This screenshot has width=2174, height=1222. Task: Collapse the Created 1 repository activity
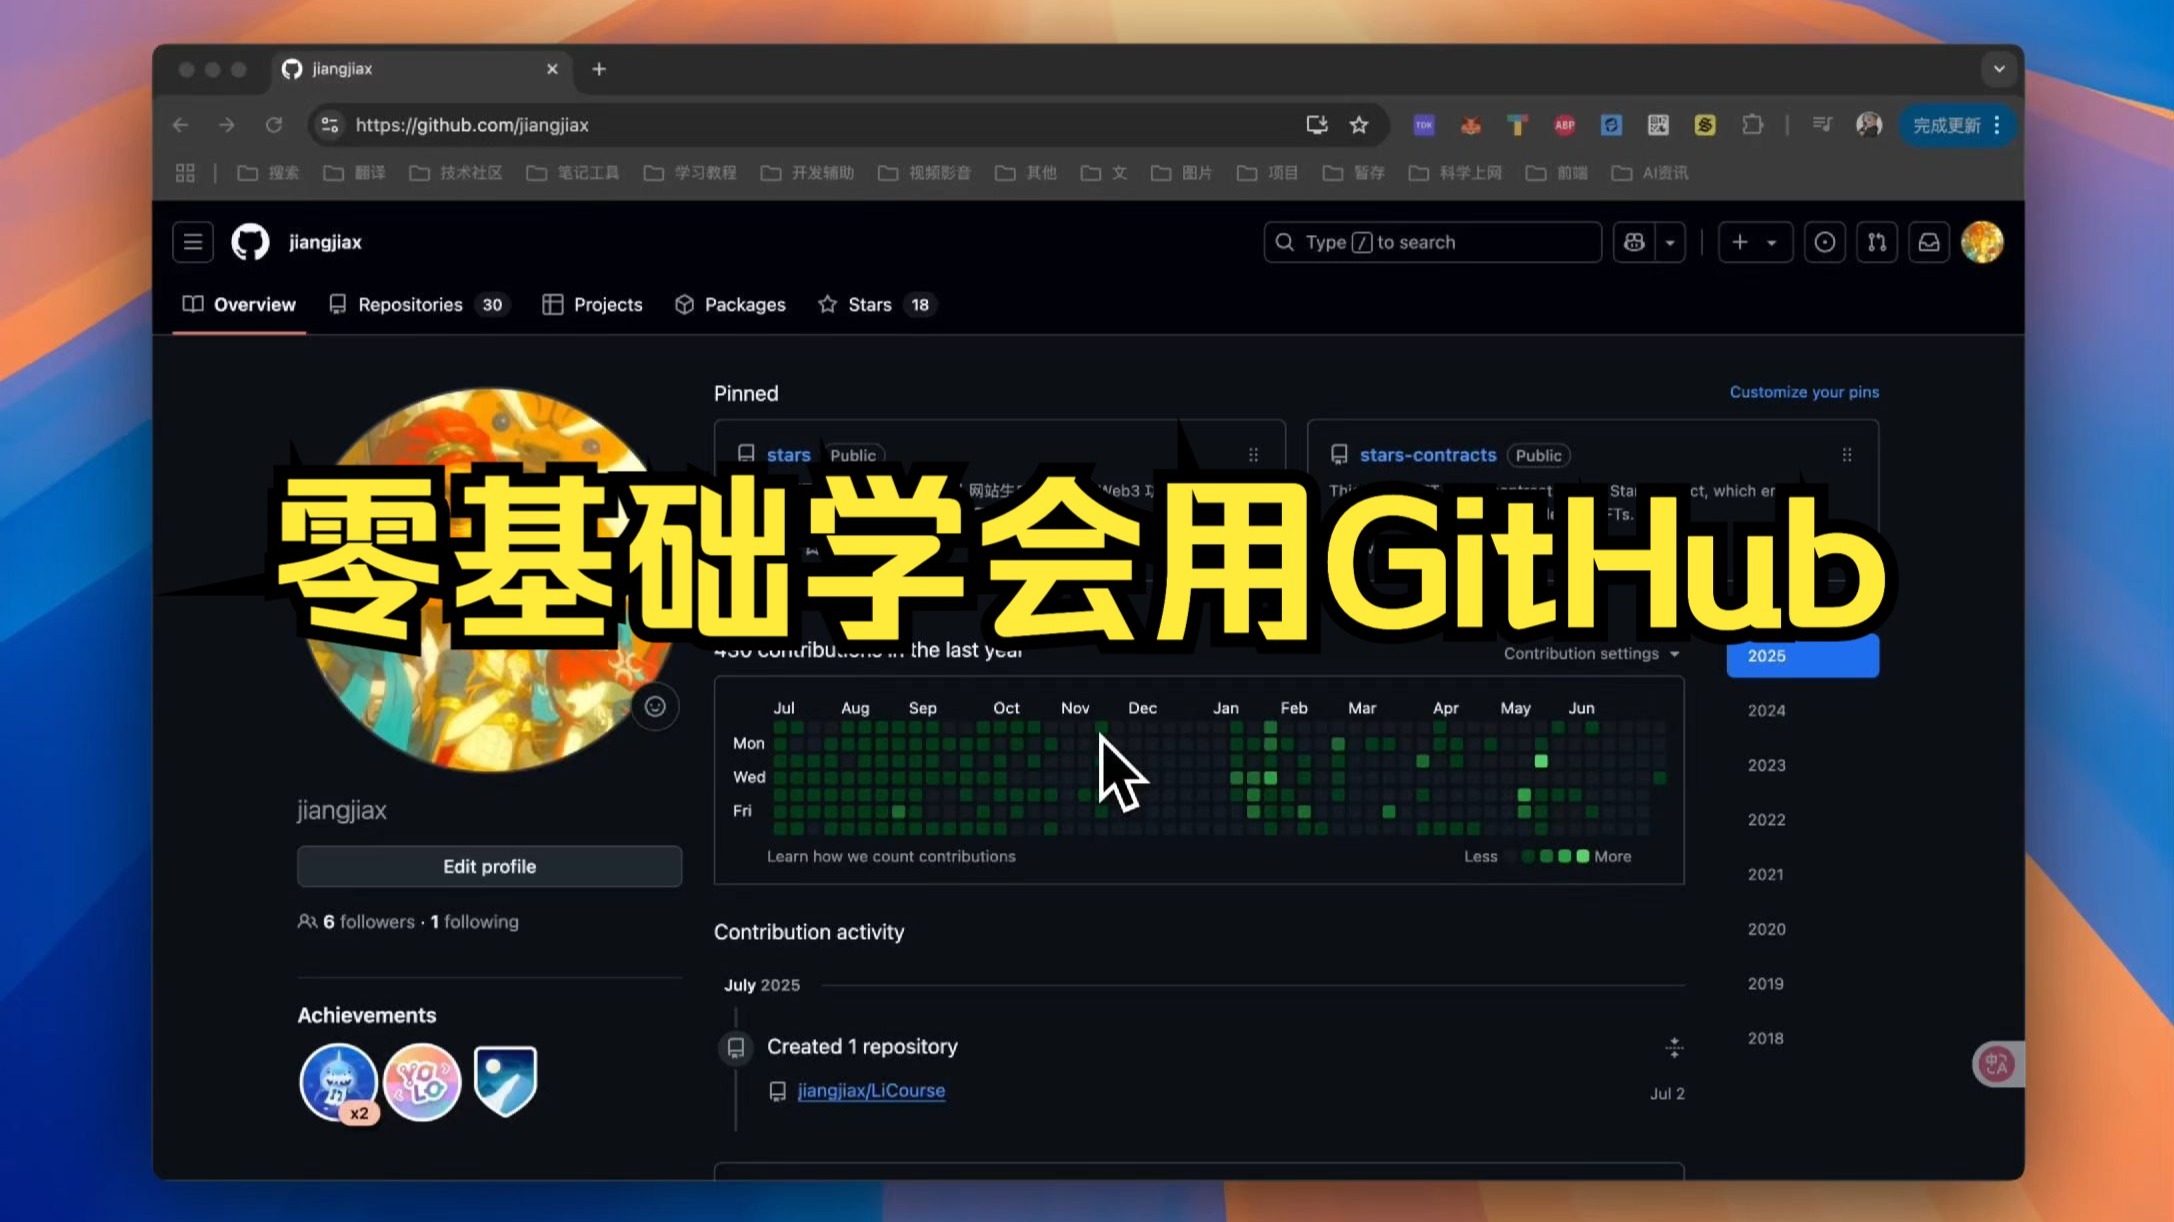click(1674, 1048)
